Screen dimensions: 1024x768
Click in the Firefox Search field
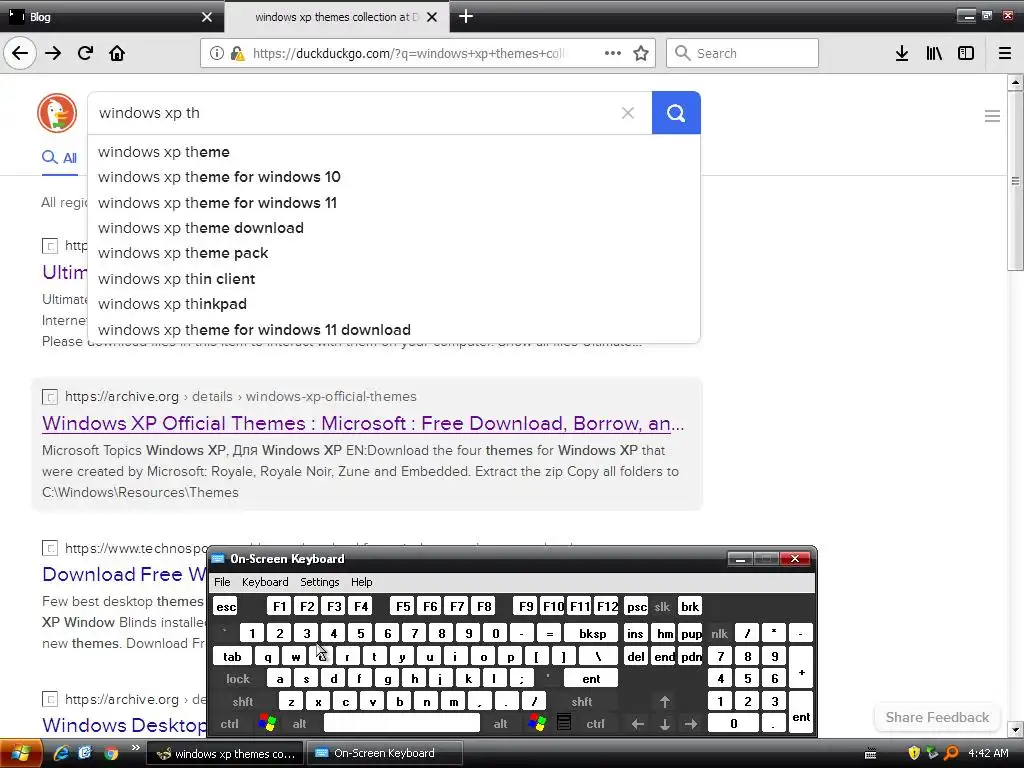[x=742, y=53]
